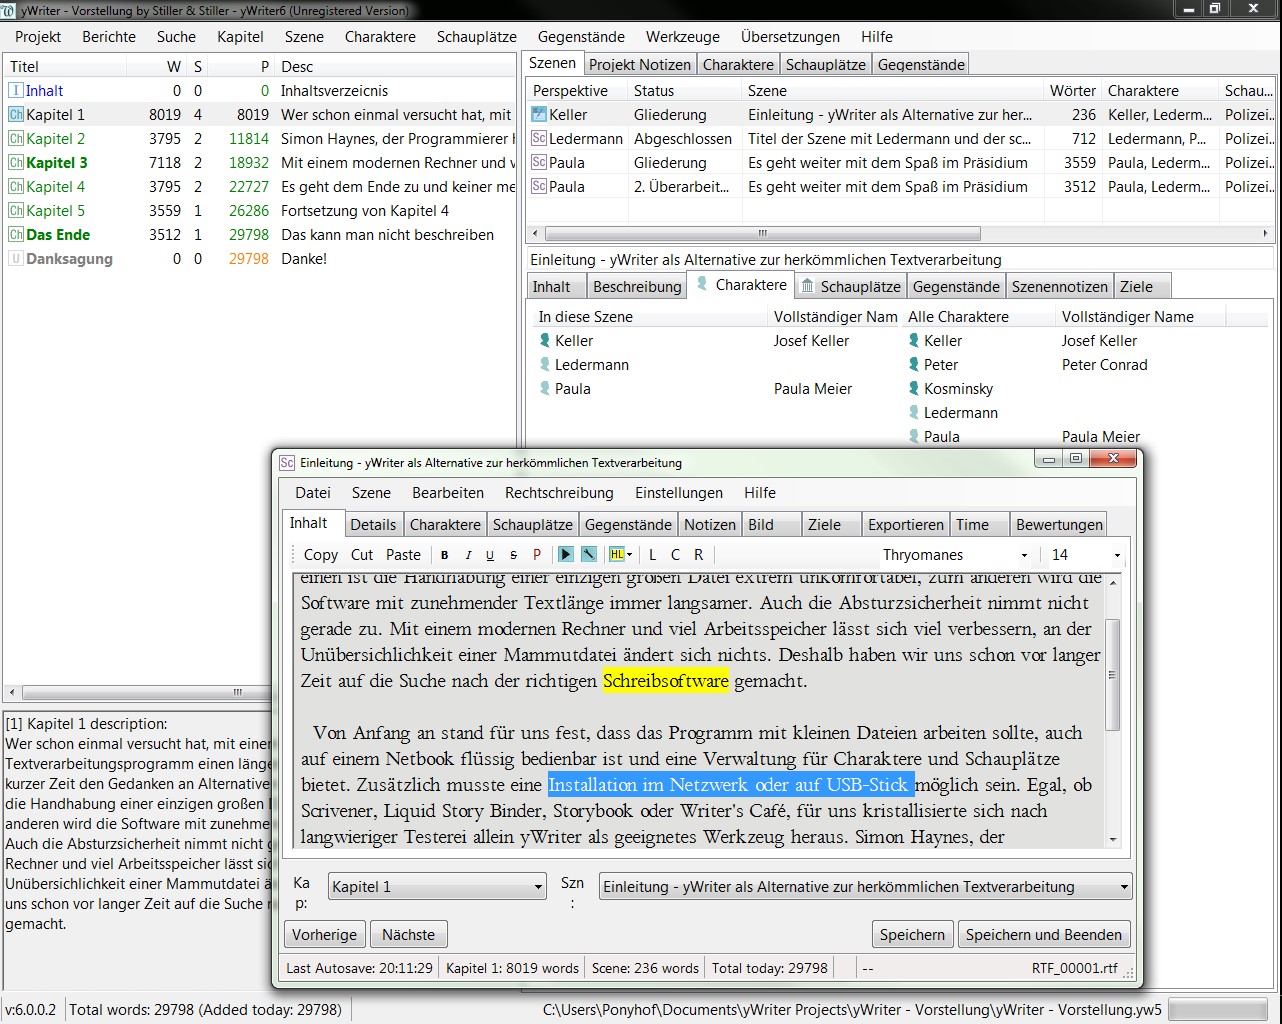Click the wrench tool icon
The image size is (1282, 1024).
tap(589, 555)
